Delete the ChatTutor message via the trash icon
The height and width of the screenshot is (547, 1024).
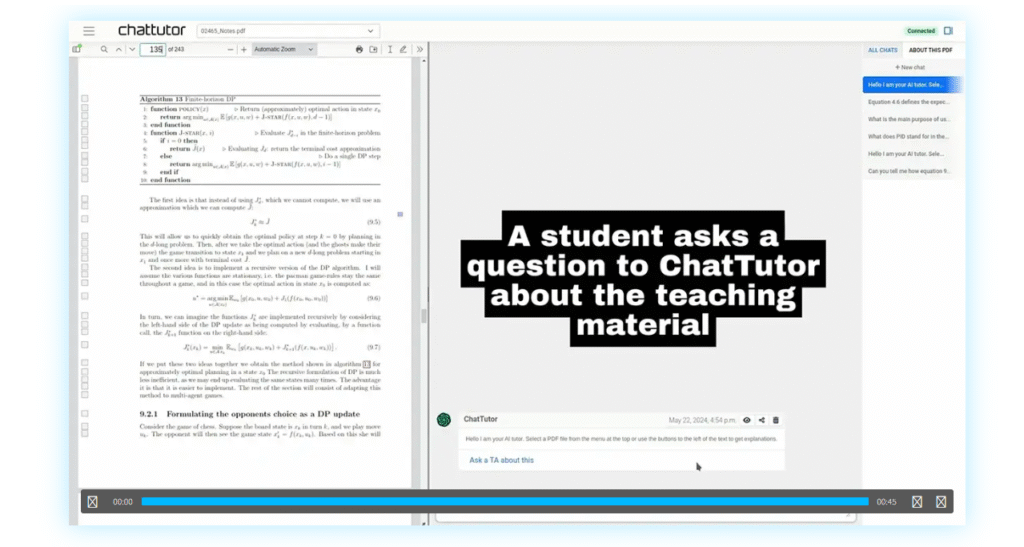tap(776, 420)
